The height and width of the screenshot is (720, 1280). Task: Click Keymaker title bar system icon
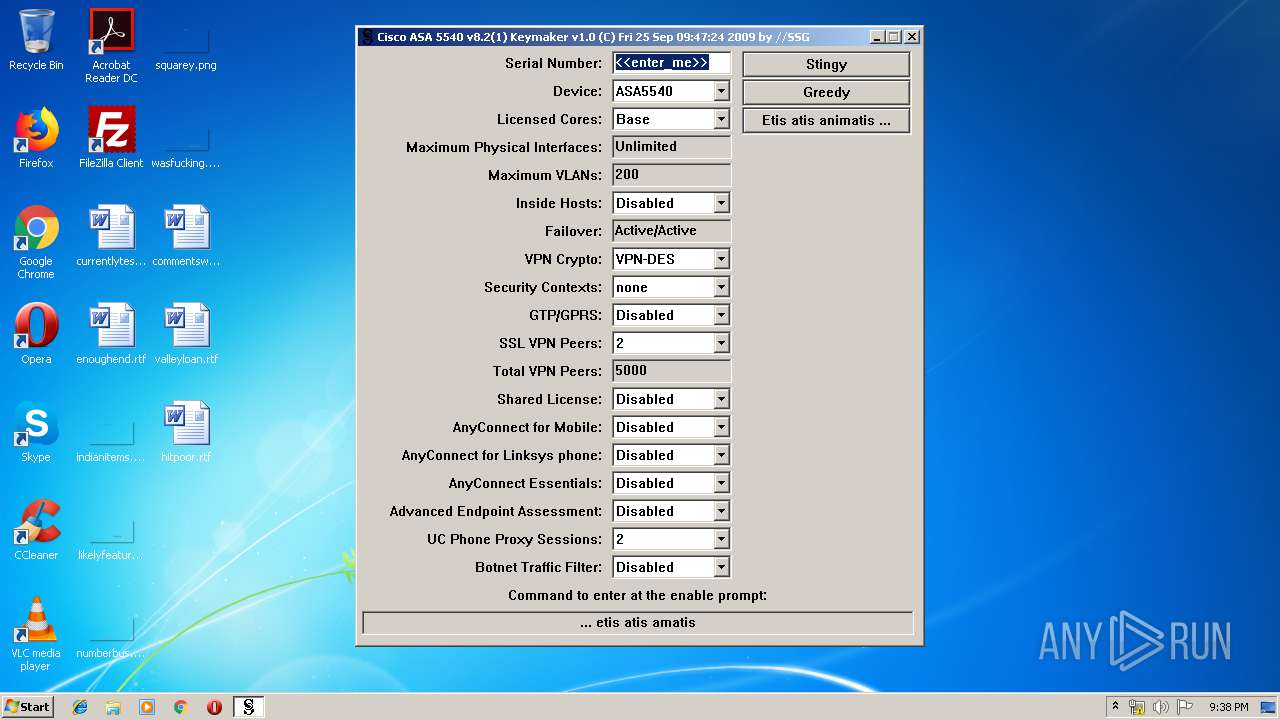(368, 37)
